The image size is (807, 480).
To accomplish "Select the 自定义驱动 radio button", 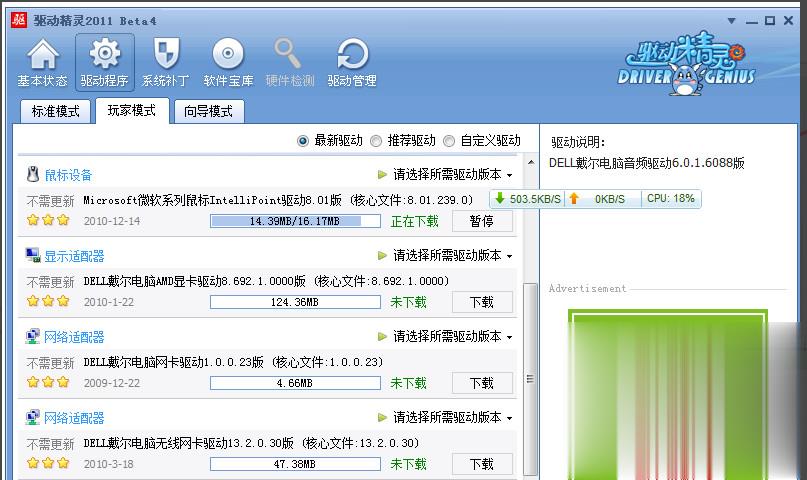I will (x=449, y=140).
